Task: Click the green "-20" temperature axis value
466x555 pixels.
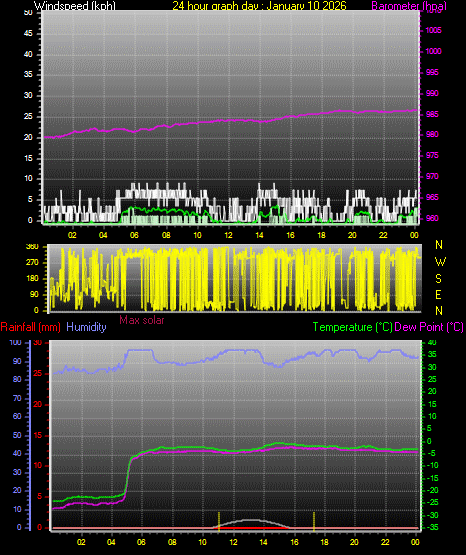Action: [x=432, y=490]
